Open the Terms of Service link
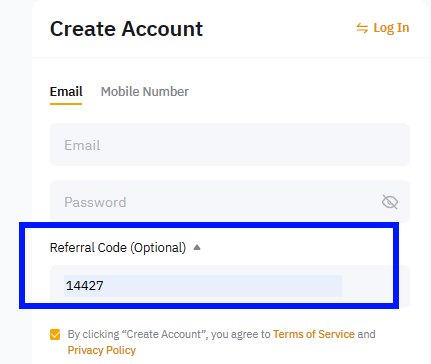The height and width of the screenshot is (364, 431). (x=314, y=334)
